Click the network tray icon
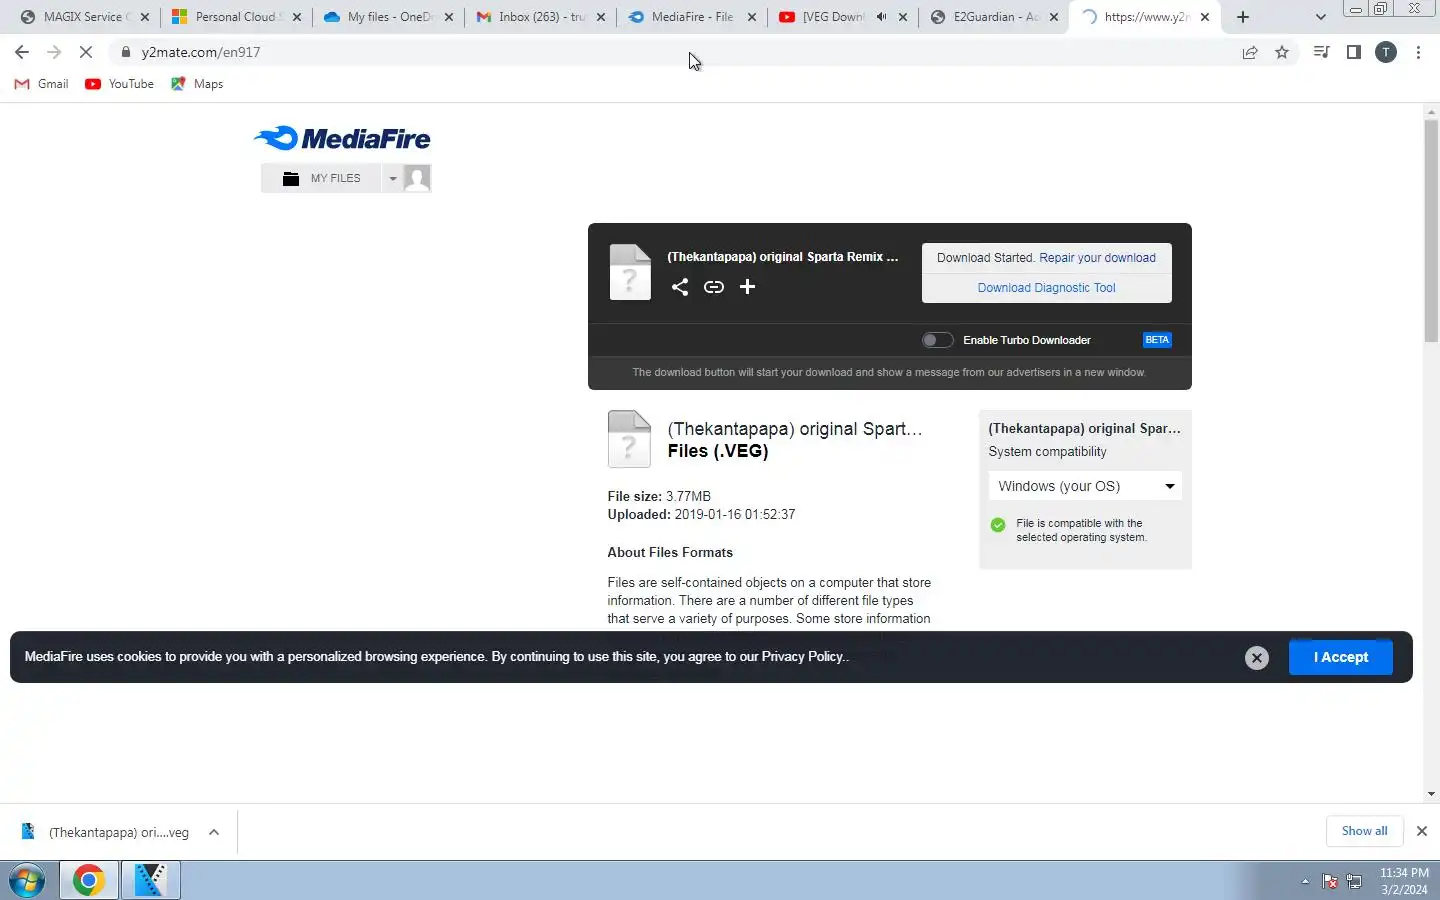This screenshot has width=1440, height=900. point(1354,881)
